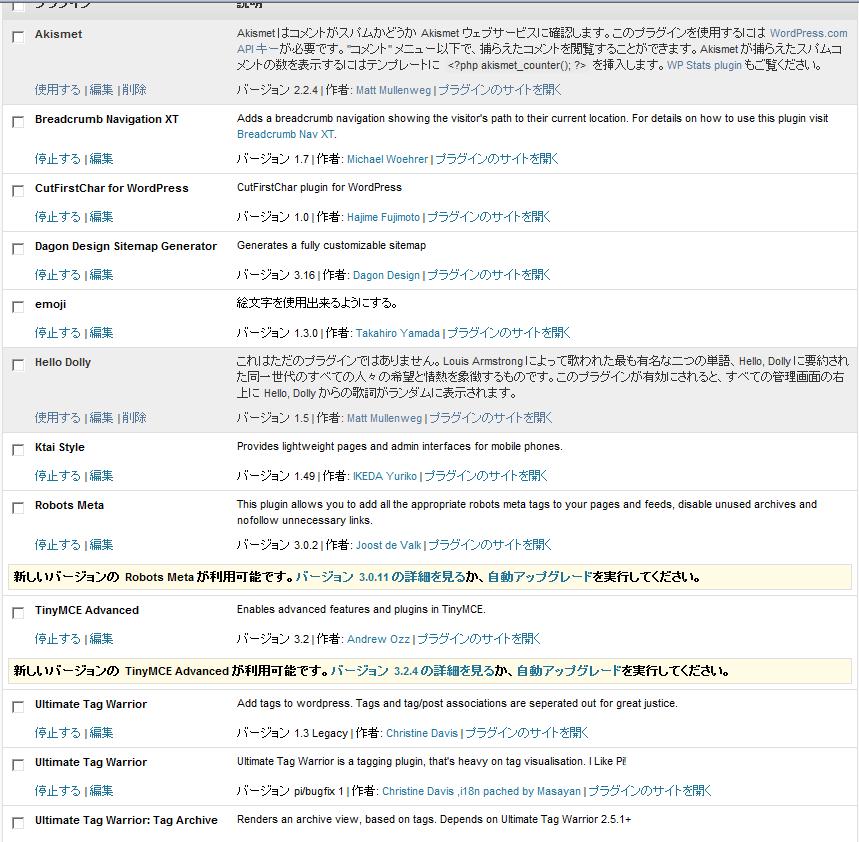Image resolution: width=859 pixels, height=842 pixels.
Task: Open Matt Mullenweg author link for Akismet
Action: pos(393,90)
